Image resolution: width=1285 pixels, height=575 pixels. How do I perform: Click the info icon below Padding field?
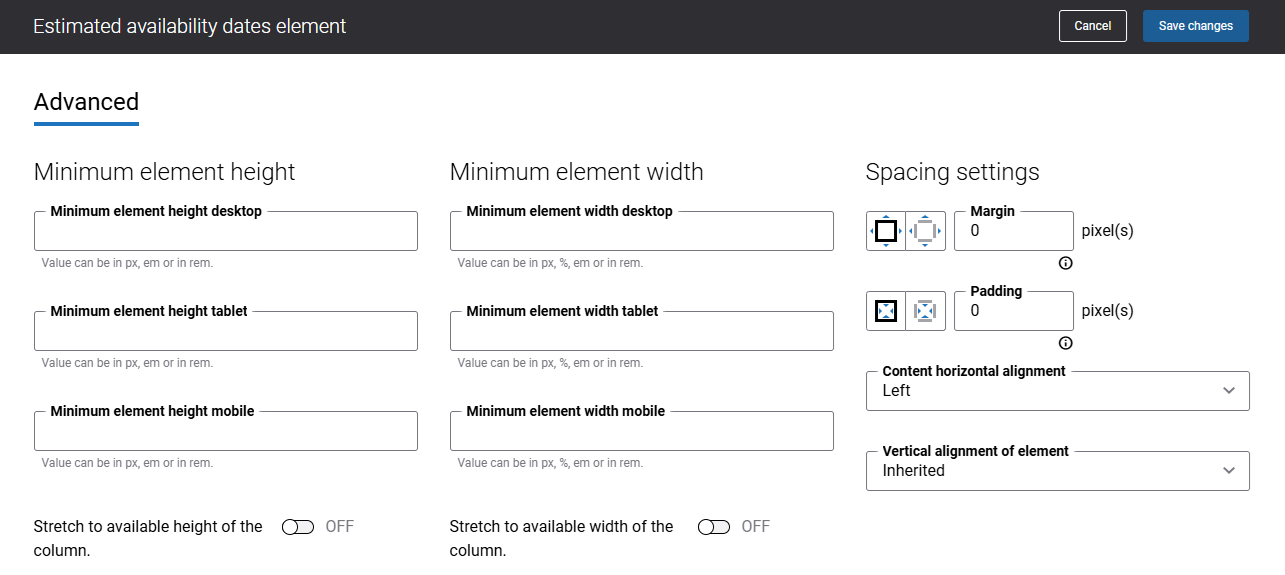(1065, 343)
